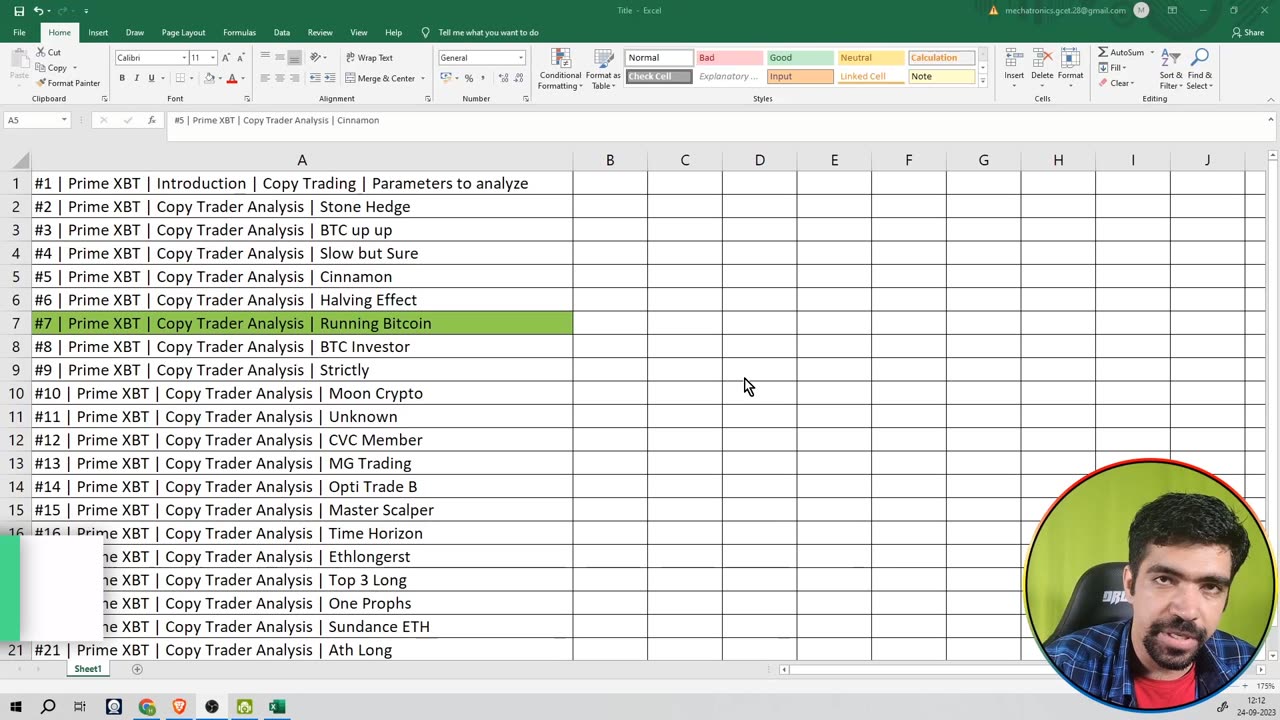Viewport: 1280px width, 720px height.
Task: Toggle Bold formatting
Action: [122, 78]
